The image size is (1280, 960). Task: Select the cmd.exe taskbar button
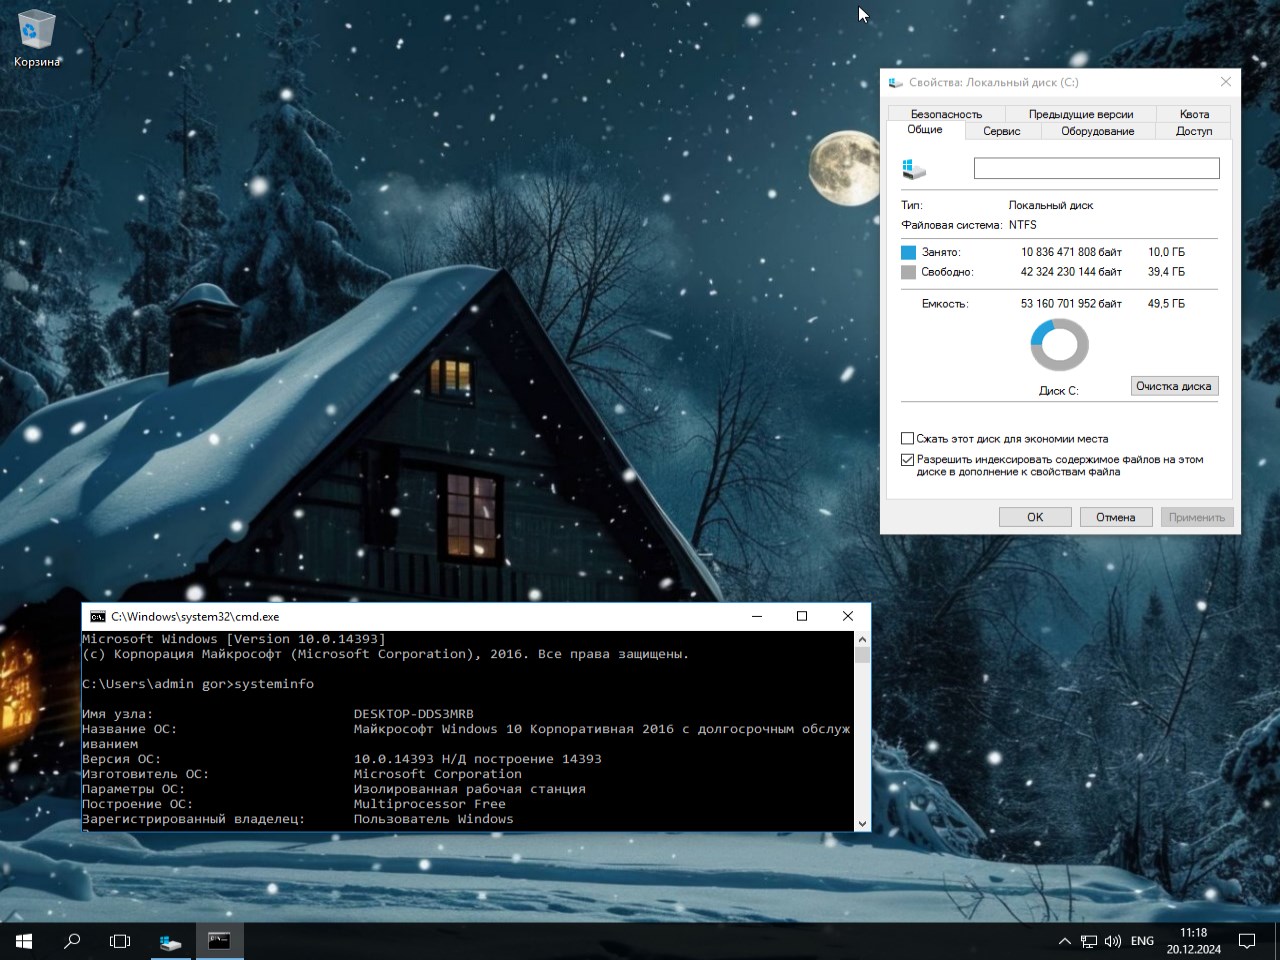(219, 941)
